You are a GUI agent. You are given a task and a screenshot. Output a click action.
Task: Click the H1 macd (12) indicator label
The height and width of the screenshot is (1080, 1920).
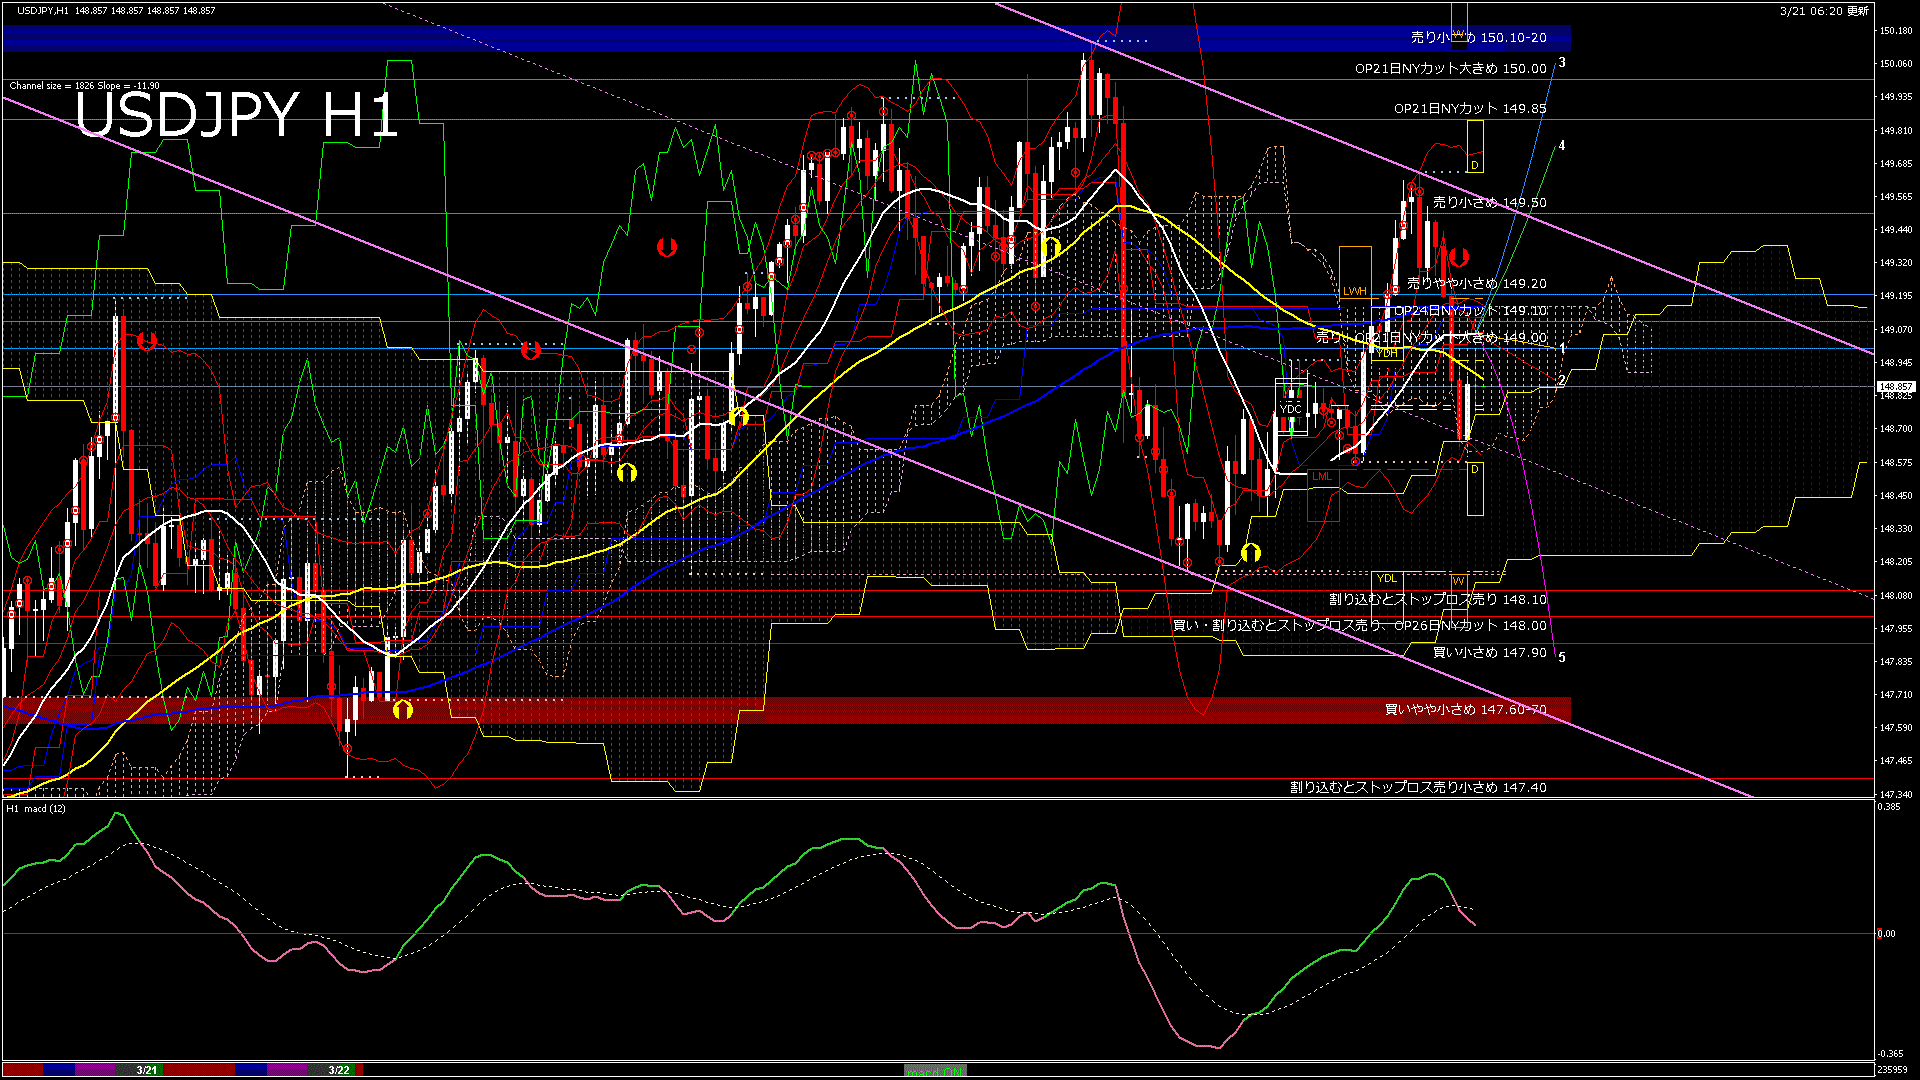tap(36, 808)
